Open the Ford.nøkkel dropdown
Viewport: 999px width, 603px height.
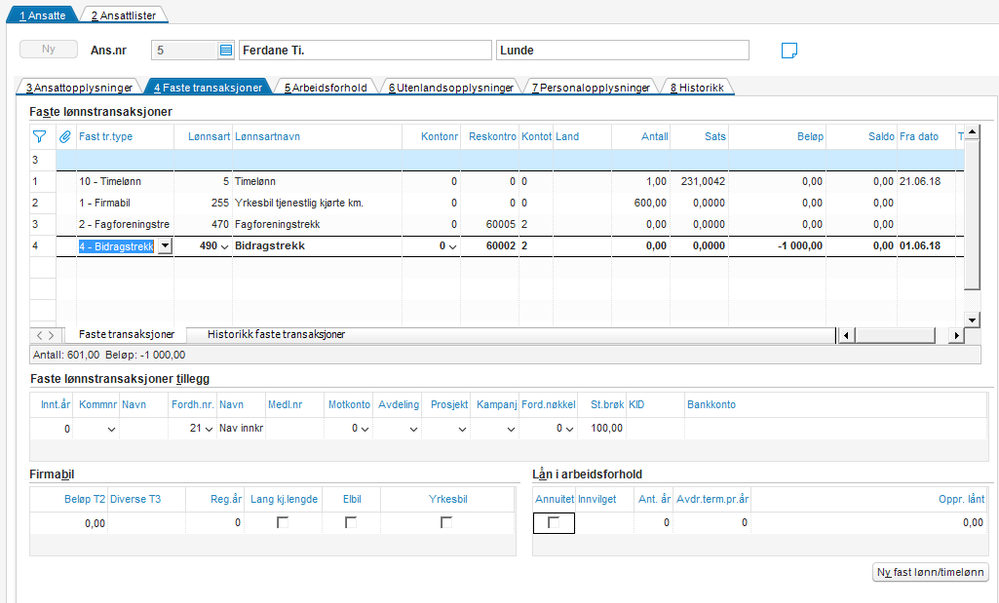[x=570, y=429]
